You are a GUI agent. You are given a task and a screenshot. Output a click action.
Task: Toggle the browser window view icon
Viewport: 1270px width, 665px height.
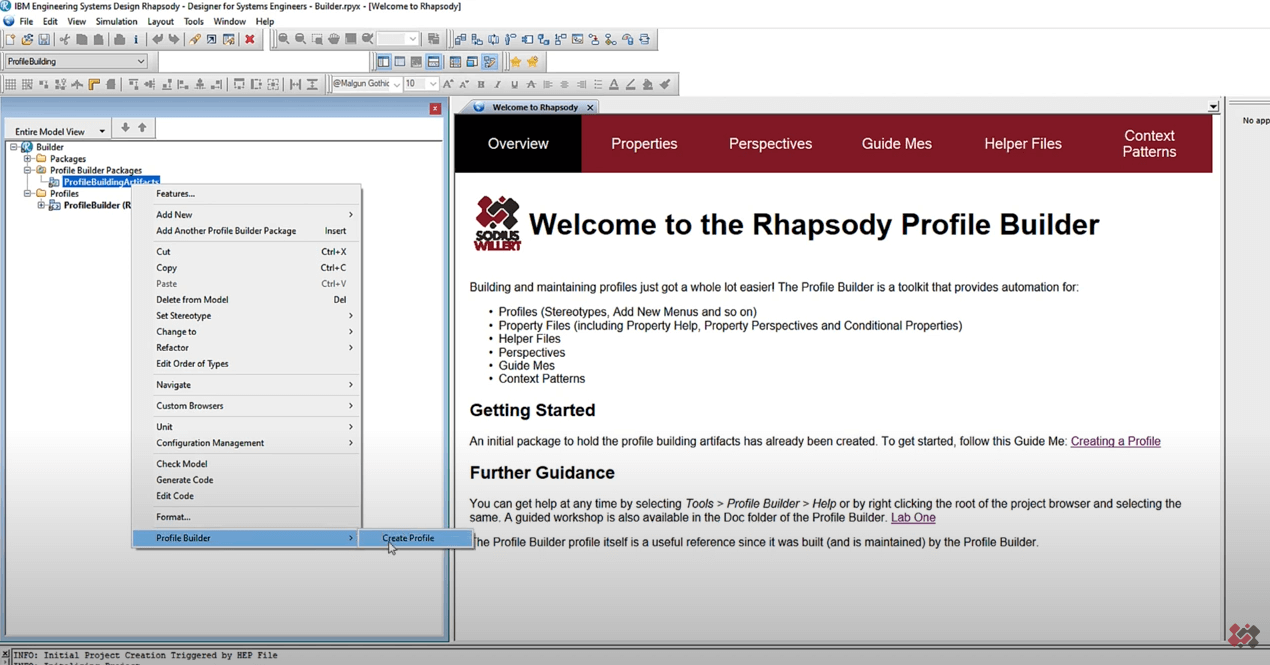point(383,62)
